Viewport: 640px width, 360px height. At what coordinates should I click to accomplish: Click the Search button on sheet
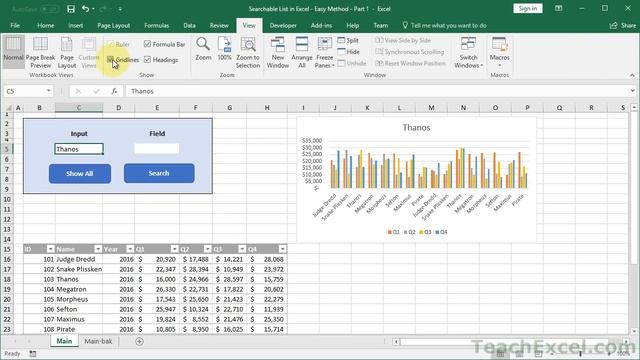159,173
